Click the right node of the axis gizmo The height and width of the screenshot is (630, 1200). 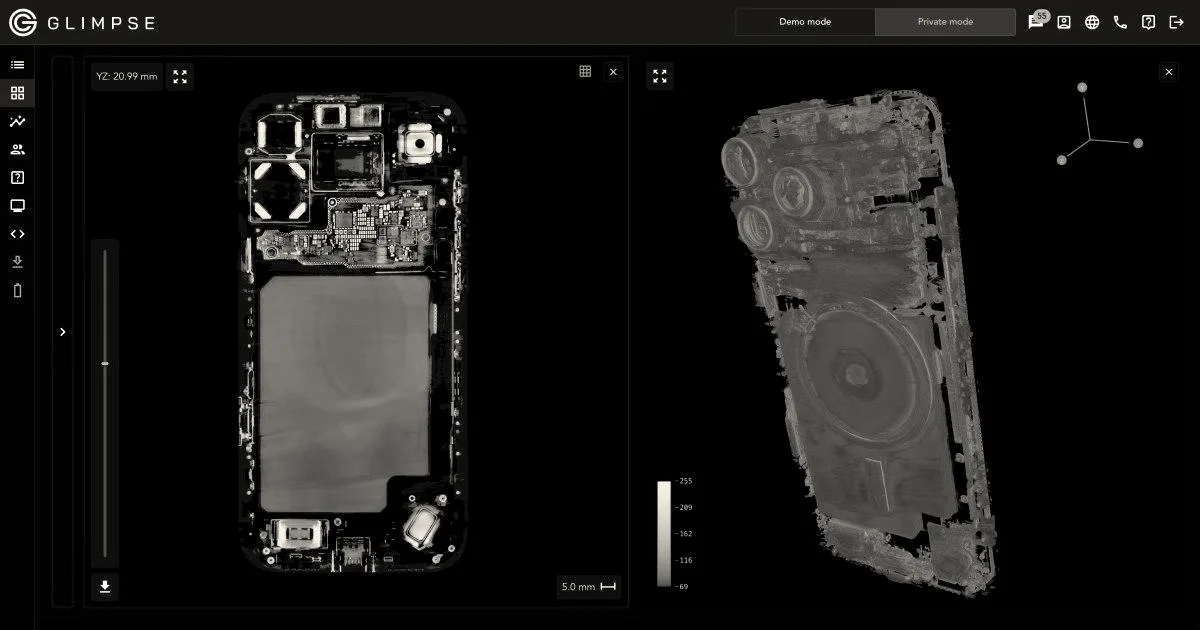click(1137, 143)
